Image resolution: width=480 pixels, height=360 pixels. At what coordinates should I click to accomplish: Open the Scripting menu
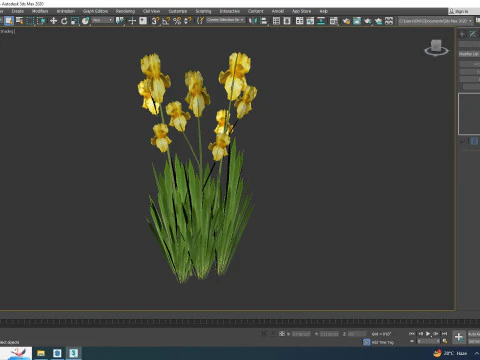[x=203, y=11]
